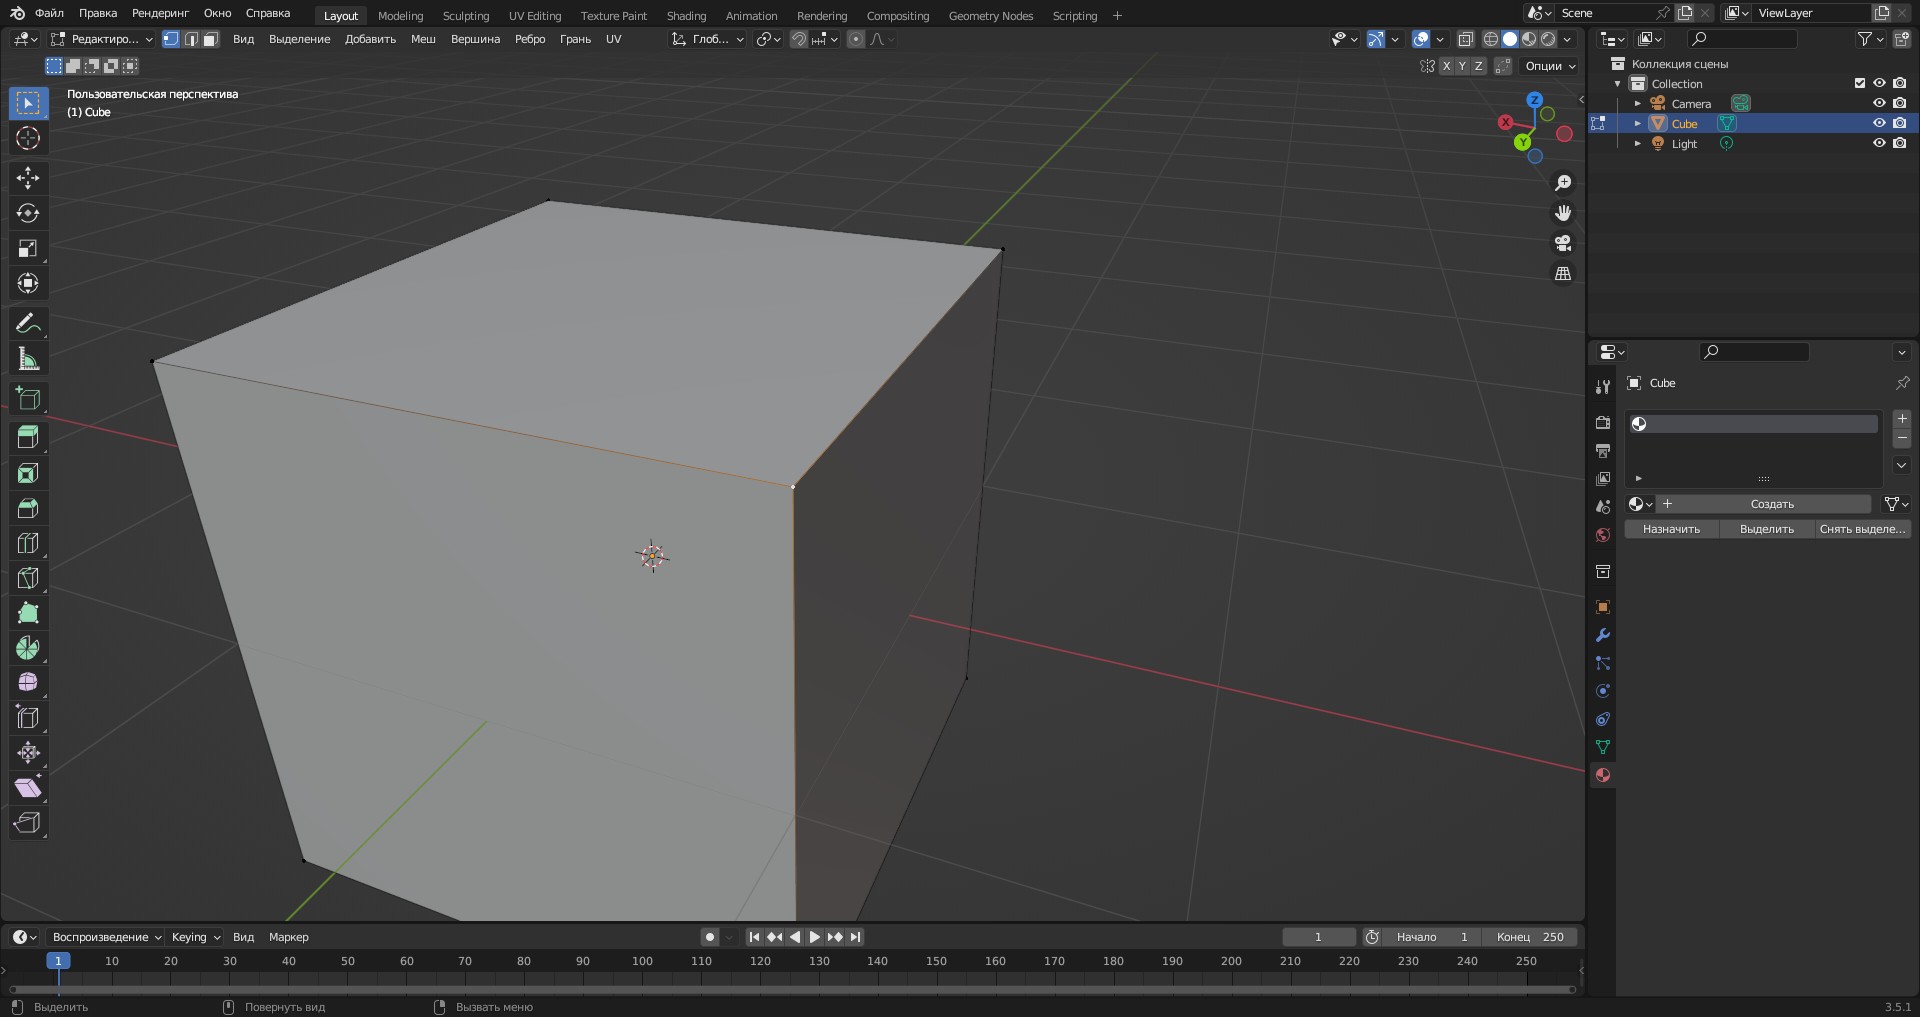Toggle X-ray view

(1466, 39)
